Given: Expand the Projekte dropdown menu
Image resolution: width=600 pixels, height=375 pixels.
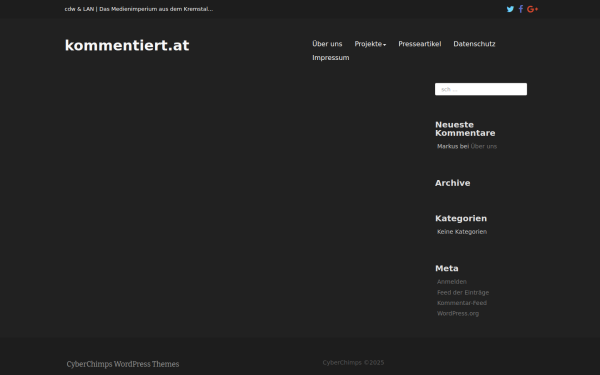Looking at the screenshot, I should (370, 44).
